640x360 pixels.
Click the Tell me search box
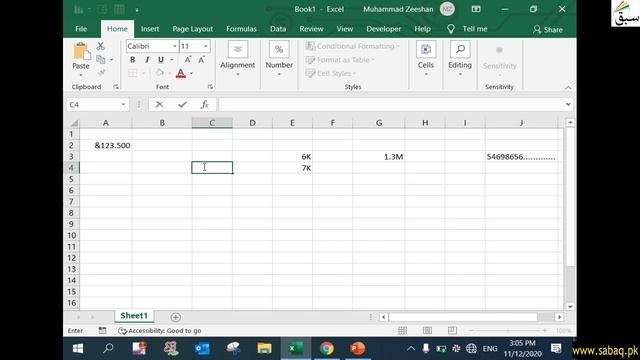point(468,29)
